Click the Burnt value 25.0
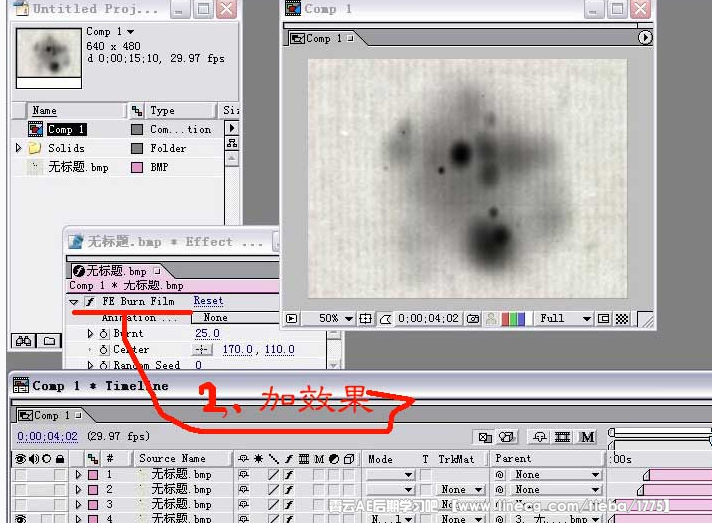This screenshot has height=523, width=712. (207, 333)
